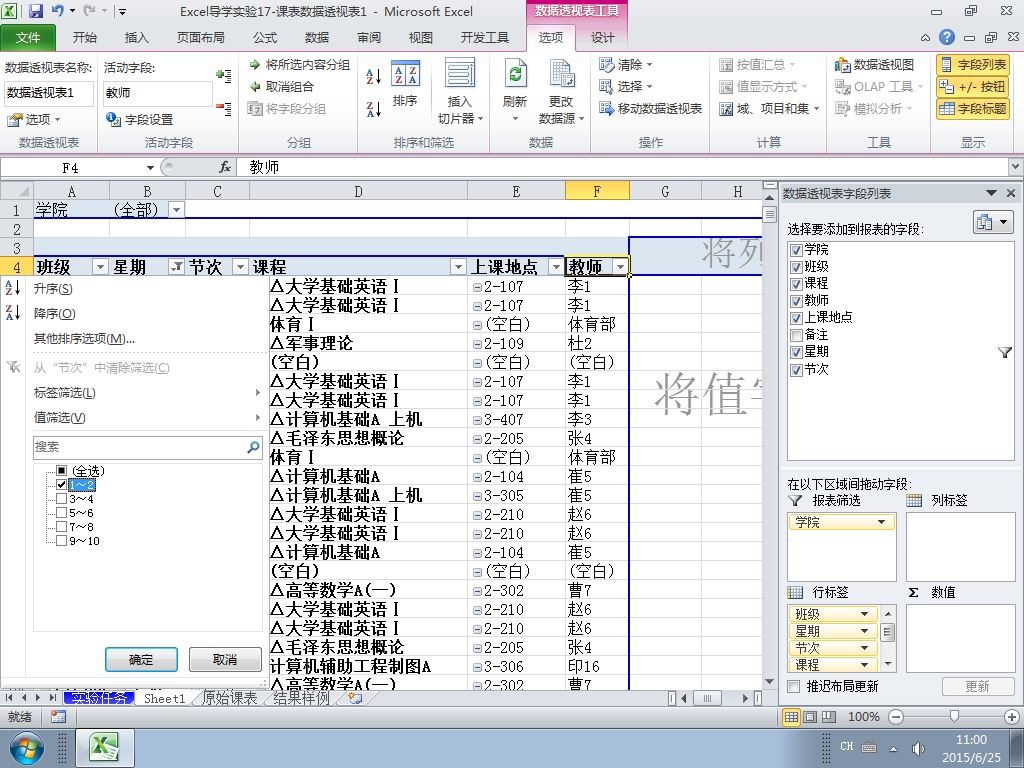Check the 5~6 filter checkbox
The width and height of the screenshot is (1024, 768).
click(61, 513)
